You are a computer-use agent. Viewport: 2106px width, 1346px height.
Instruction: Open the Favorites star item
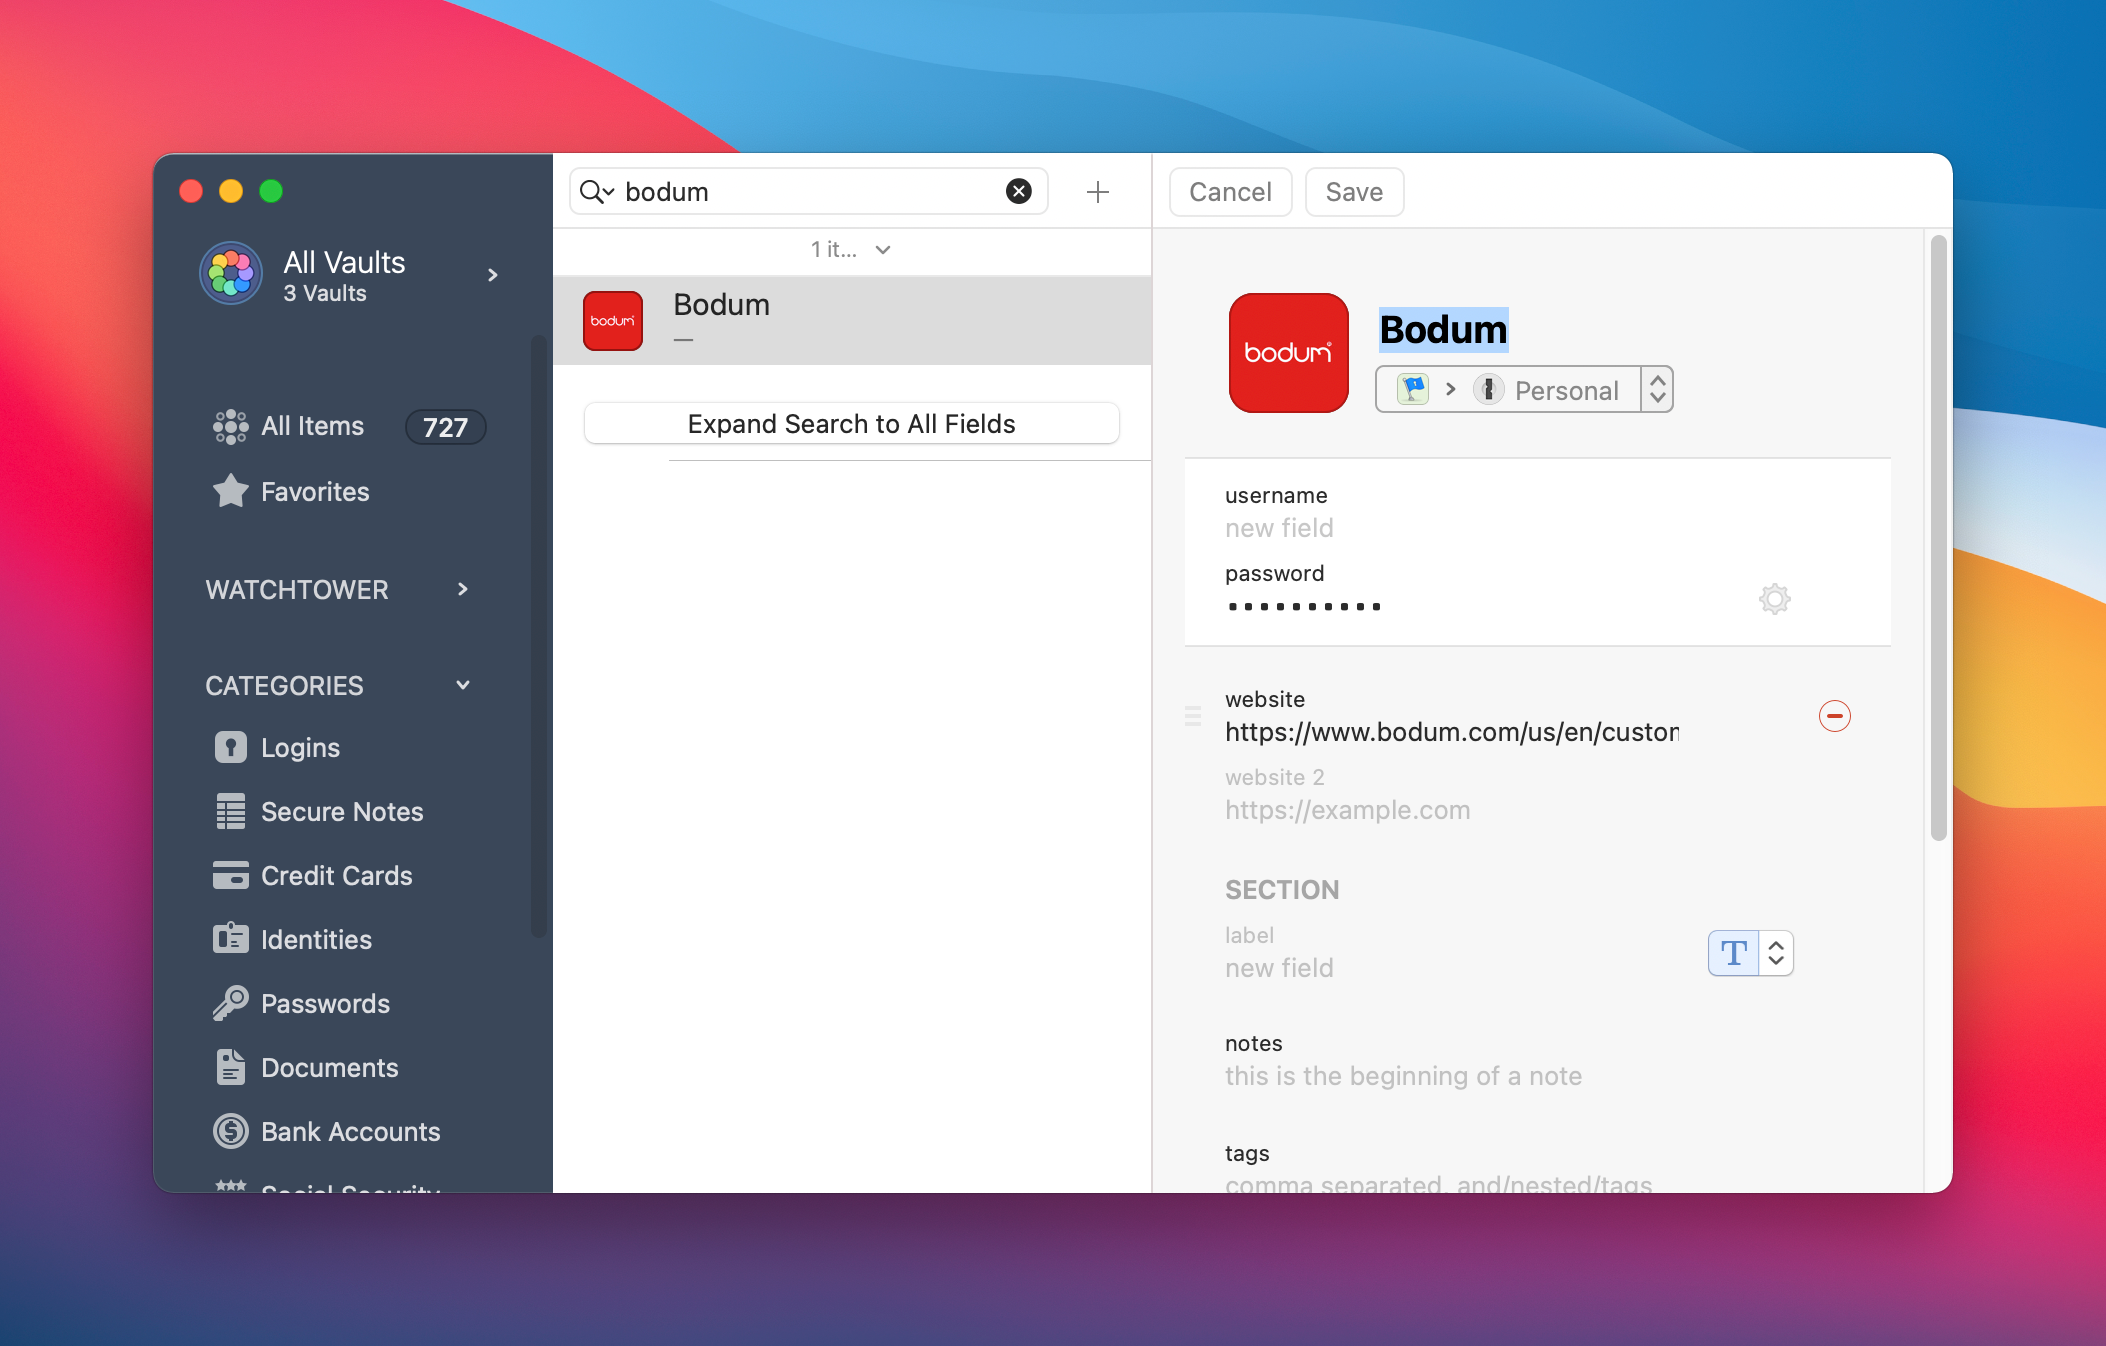[x=314, y=492]
